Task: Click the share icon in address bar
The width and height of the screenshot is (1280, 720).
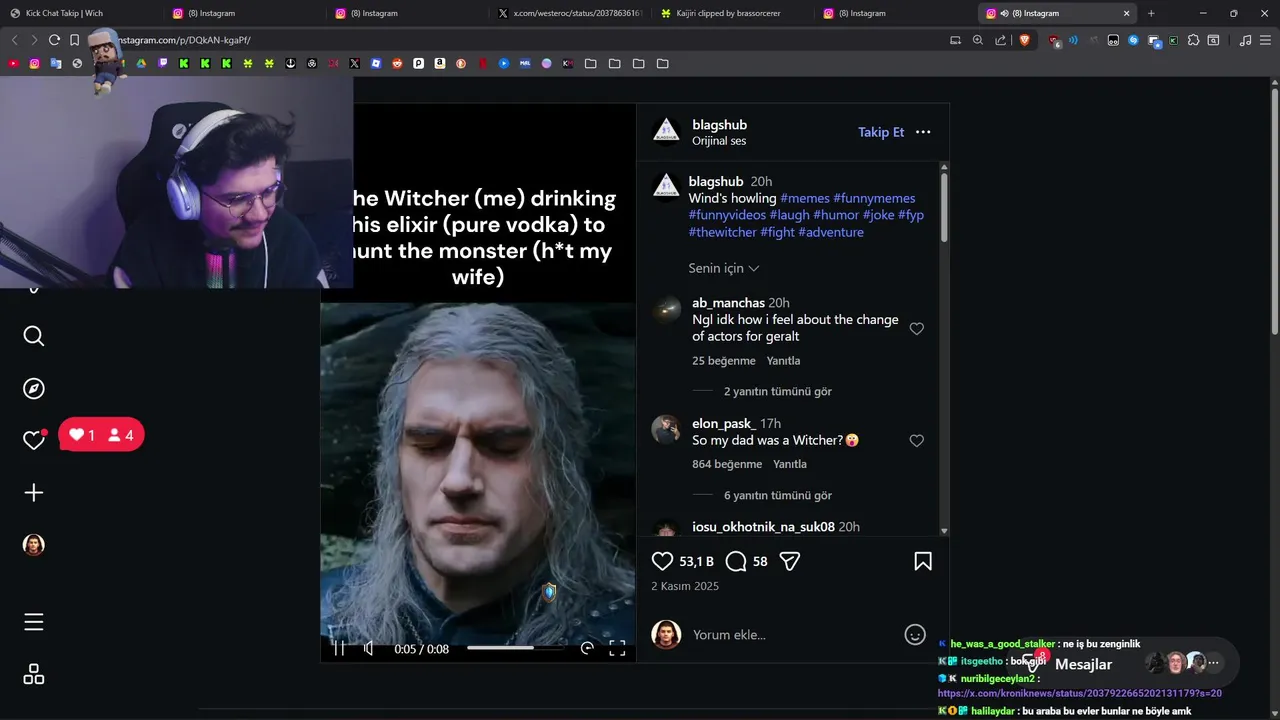Action: 1001,40
